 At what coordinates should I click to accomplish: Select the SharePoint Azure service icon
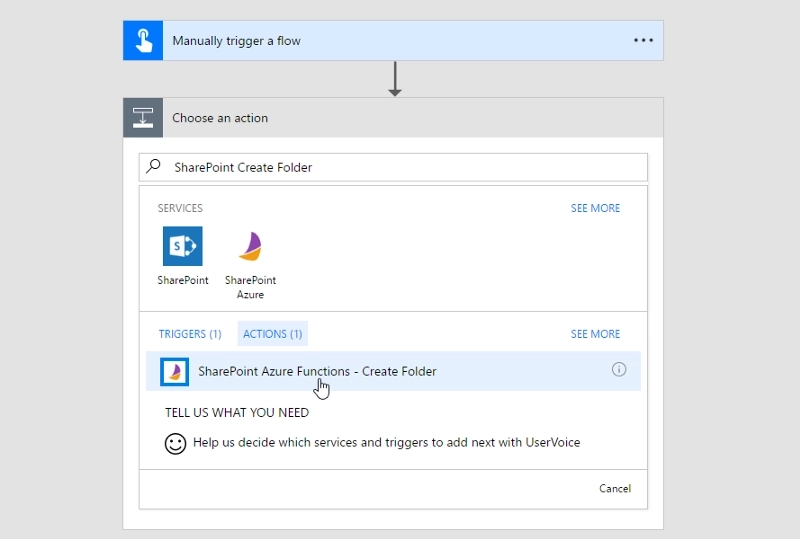click(x=250, y=246)
